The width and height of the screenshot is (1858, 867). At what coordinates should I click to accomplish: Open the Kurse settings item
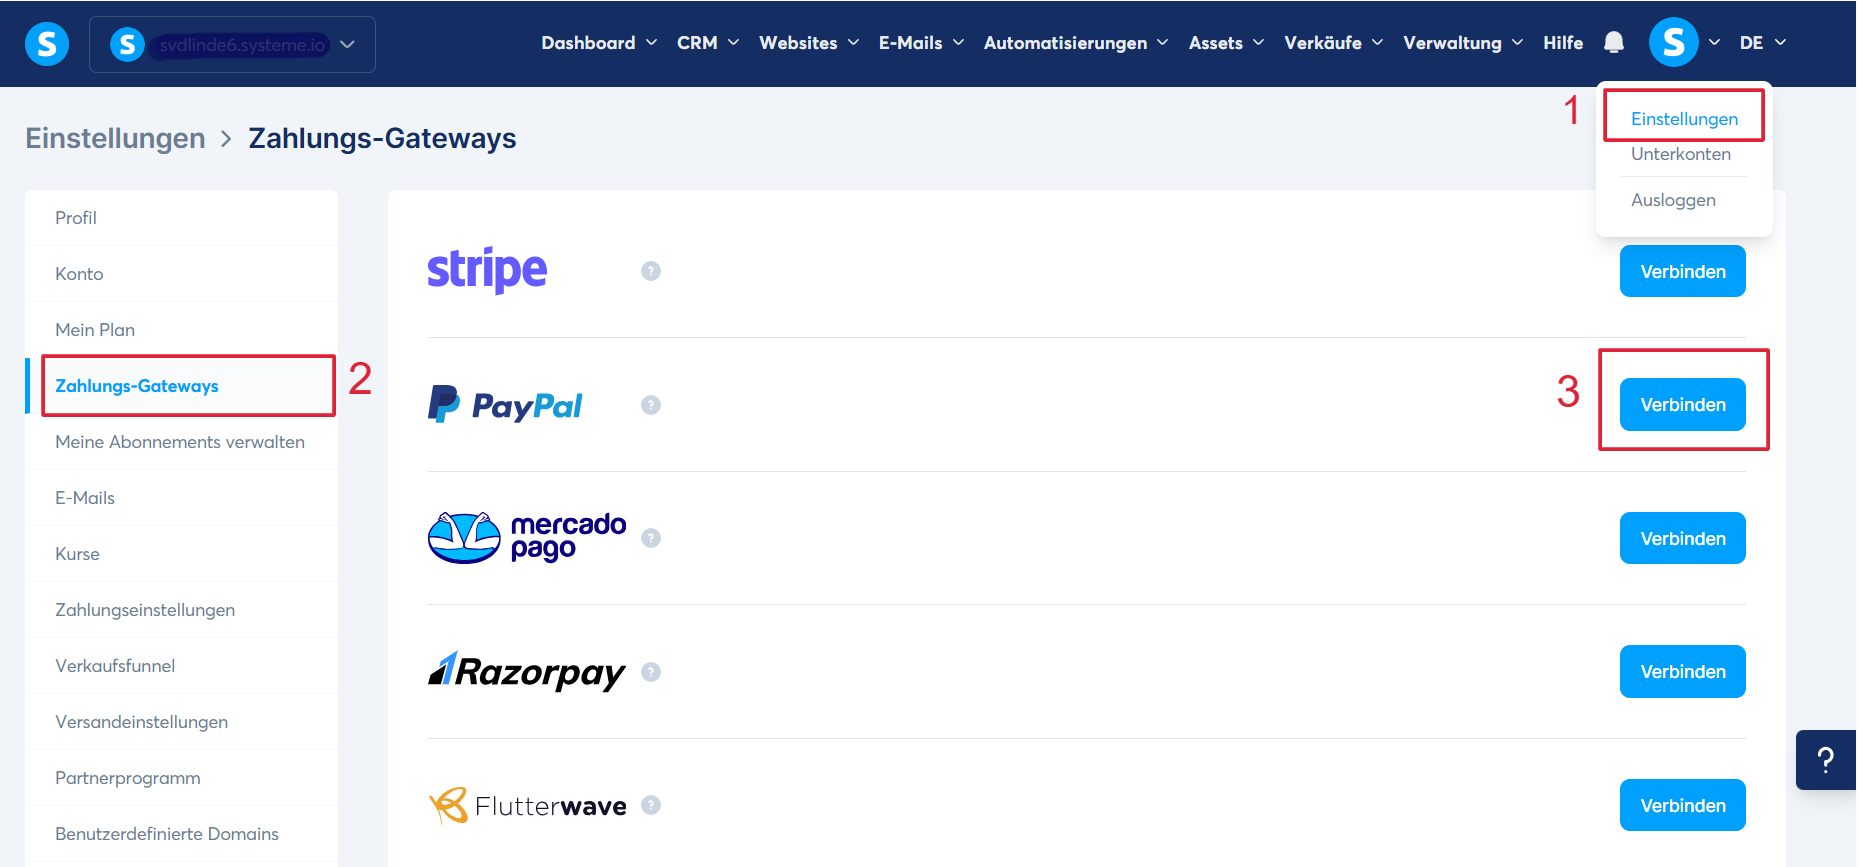(x=182, y=554)
